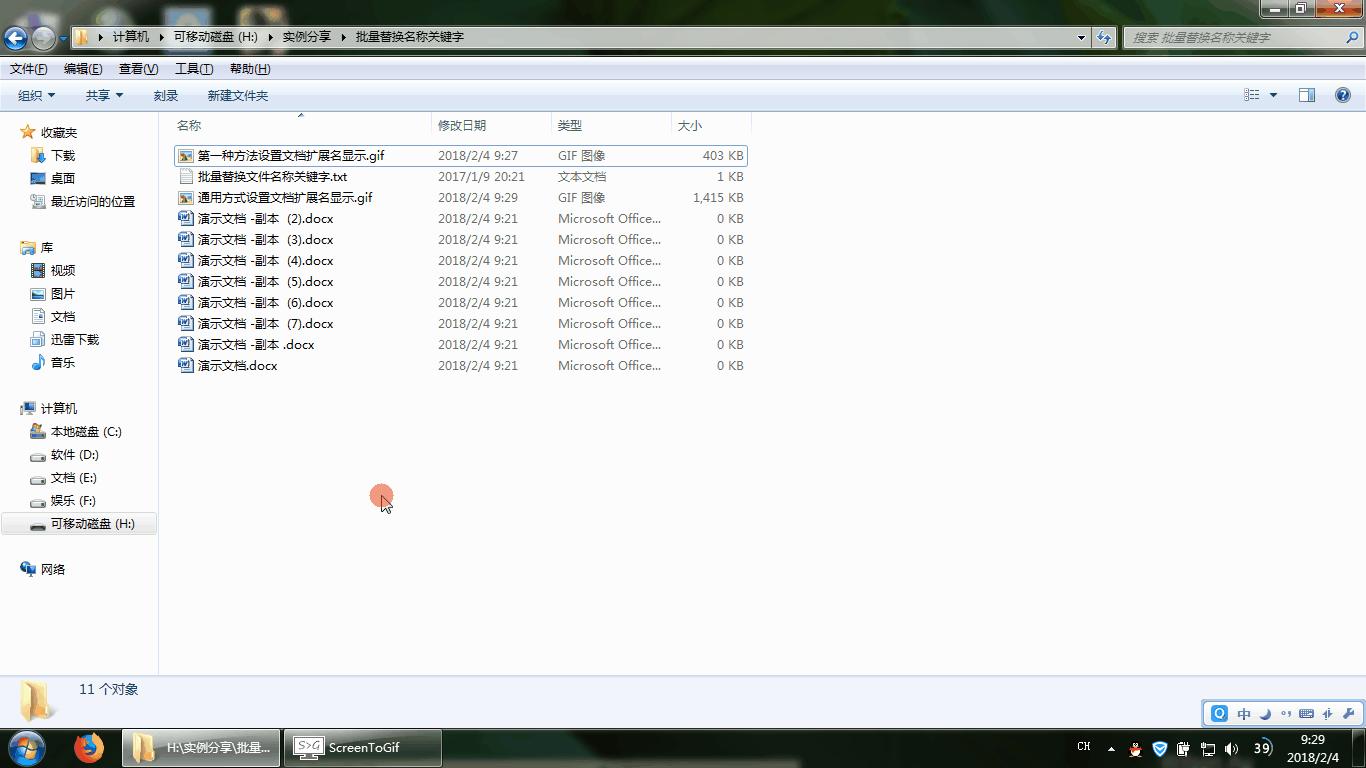Viewport: 1366px width, 768px height.
Task: Sort files by 修改日期 column header
Action: 462,126
